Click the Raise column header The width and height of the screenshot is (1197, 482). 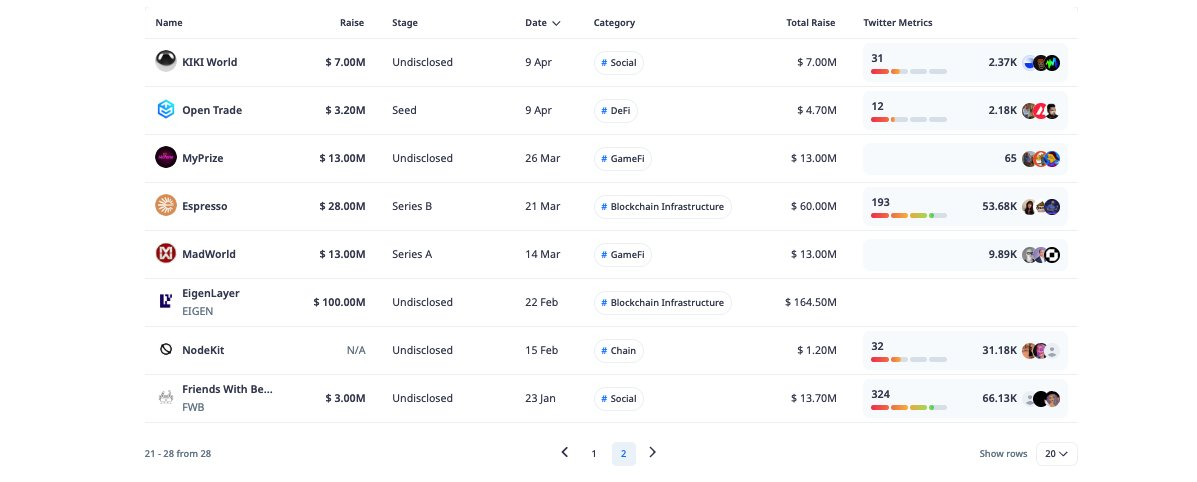[x=352, y=23]
